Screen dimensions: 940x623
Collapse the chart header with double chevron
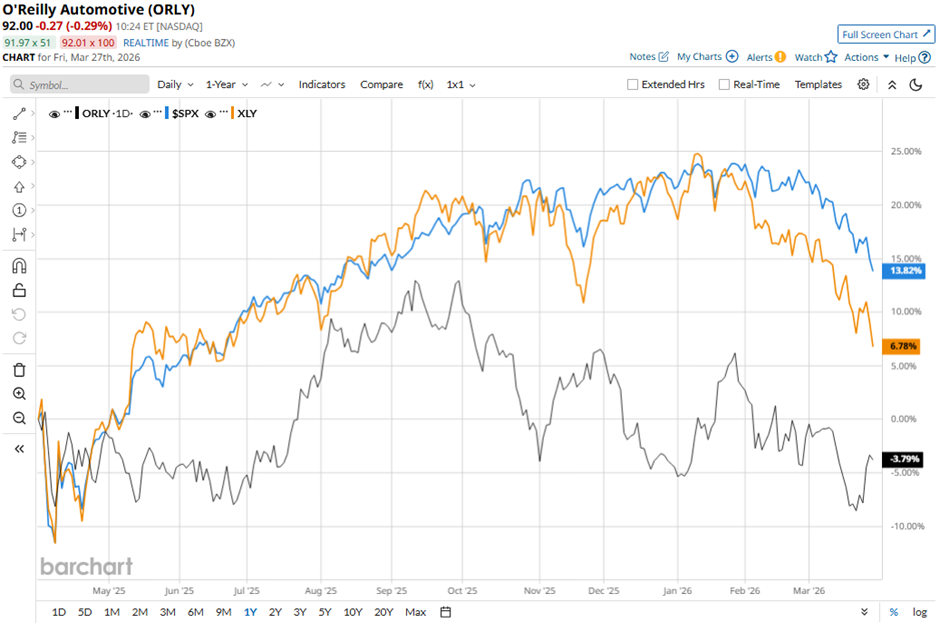click(x=892, y=85)
